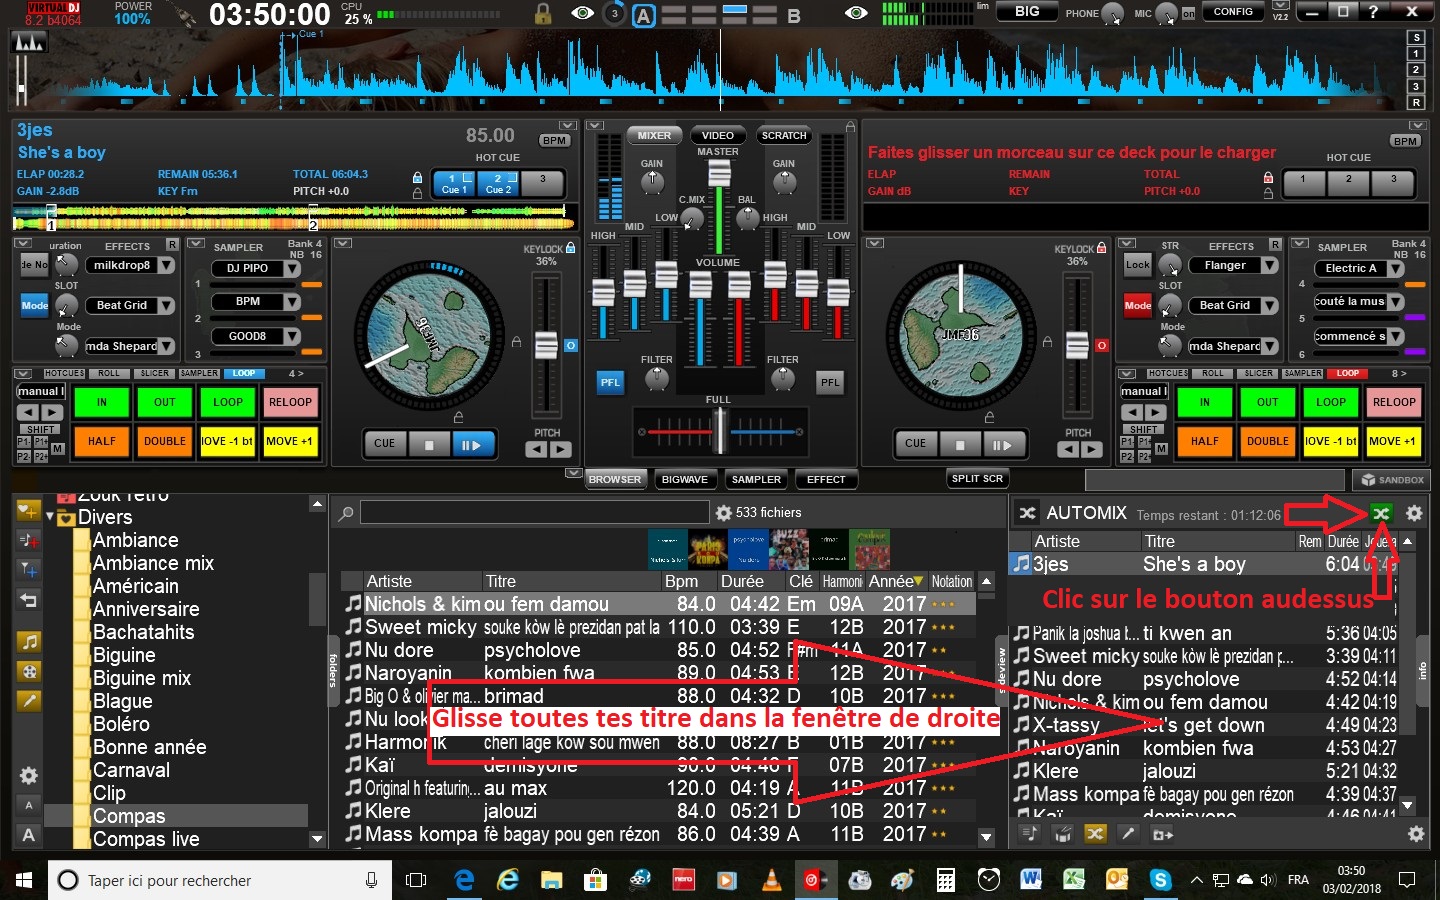The image size is (1440, 900).
Task: Click the go back arrow icon in browser sidebar
Action: [28, 600]
